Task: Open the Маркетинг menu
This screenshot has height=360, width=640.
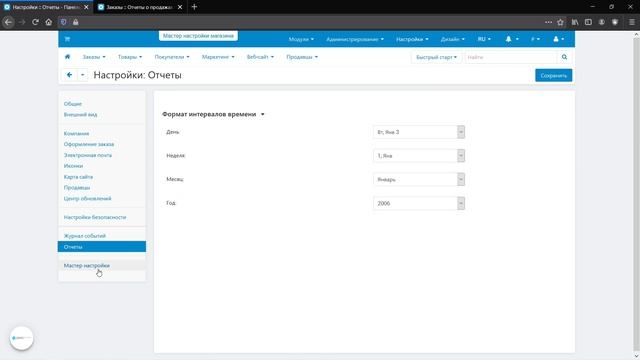Action: point(218,57)
